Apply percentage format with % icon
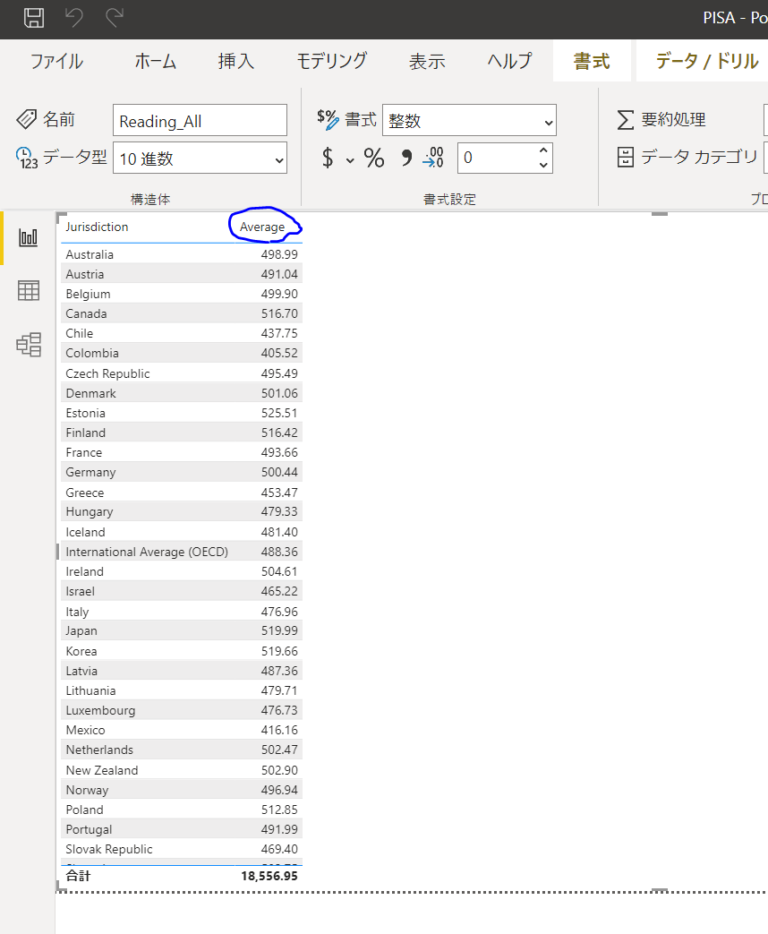Screen dimensions: 768x934 tap(374, 158)
